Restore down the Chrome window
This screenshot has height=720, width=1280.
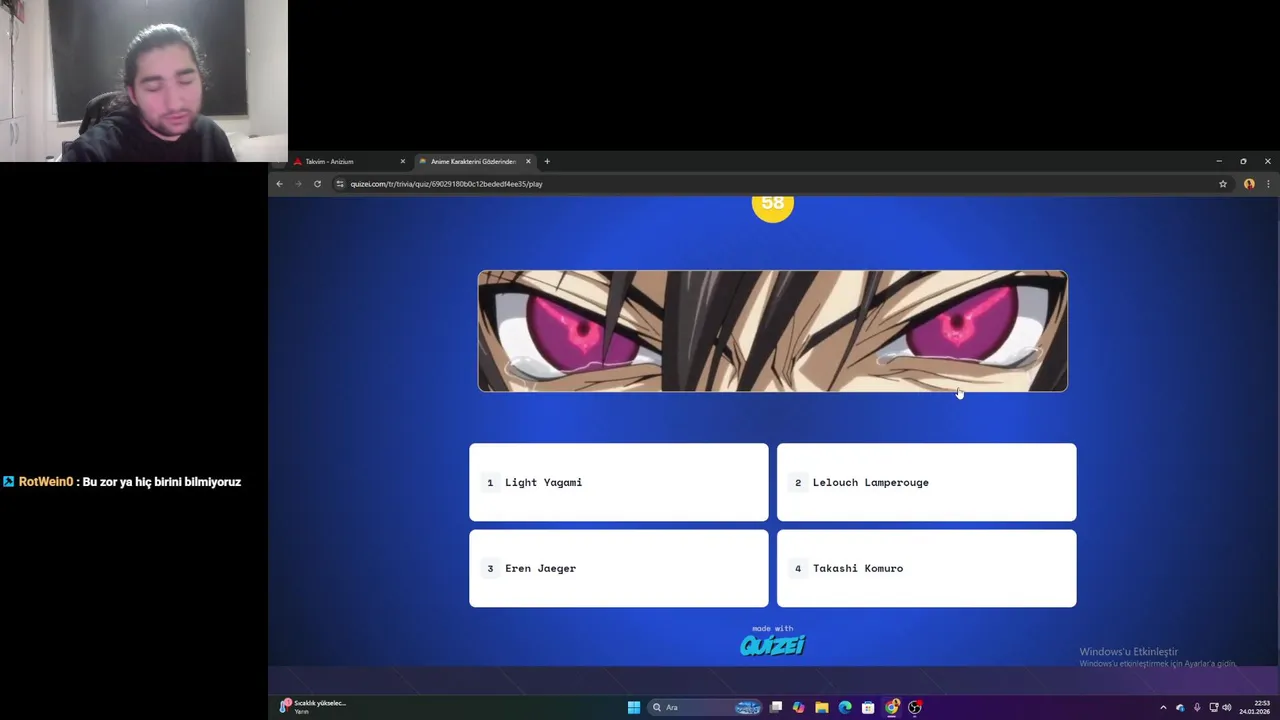(1243, 161)
